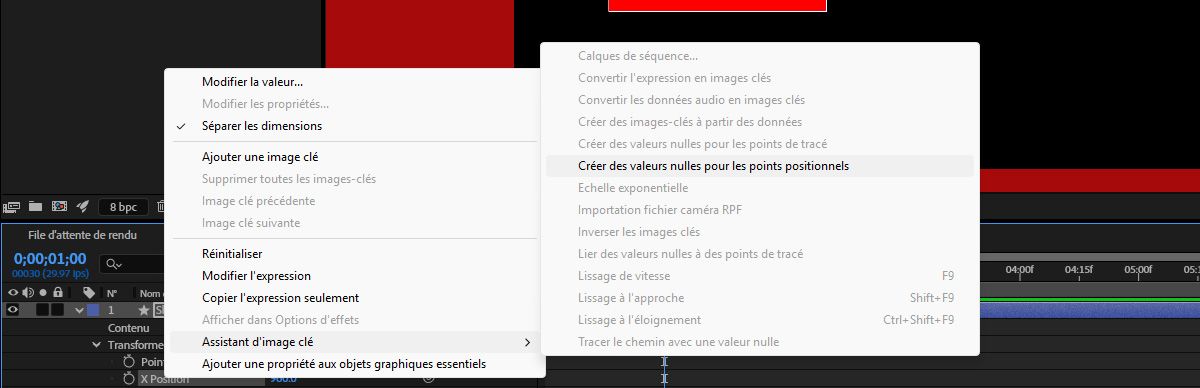
Task: Hide layer 1 with its eye toggle
Action: point(13,310)
